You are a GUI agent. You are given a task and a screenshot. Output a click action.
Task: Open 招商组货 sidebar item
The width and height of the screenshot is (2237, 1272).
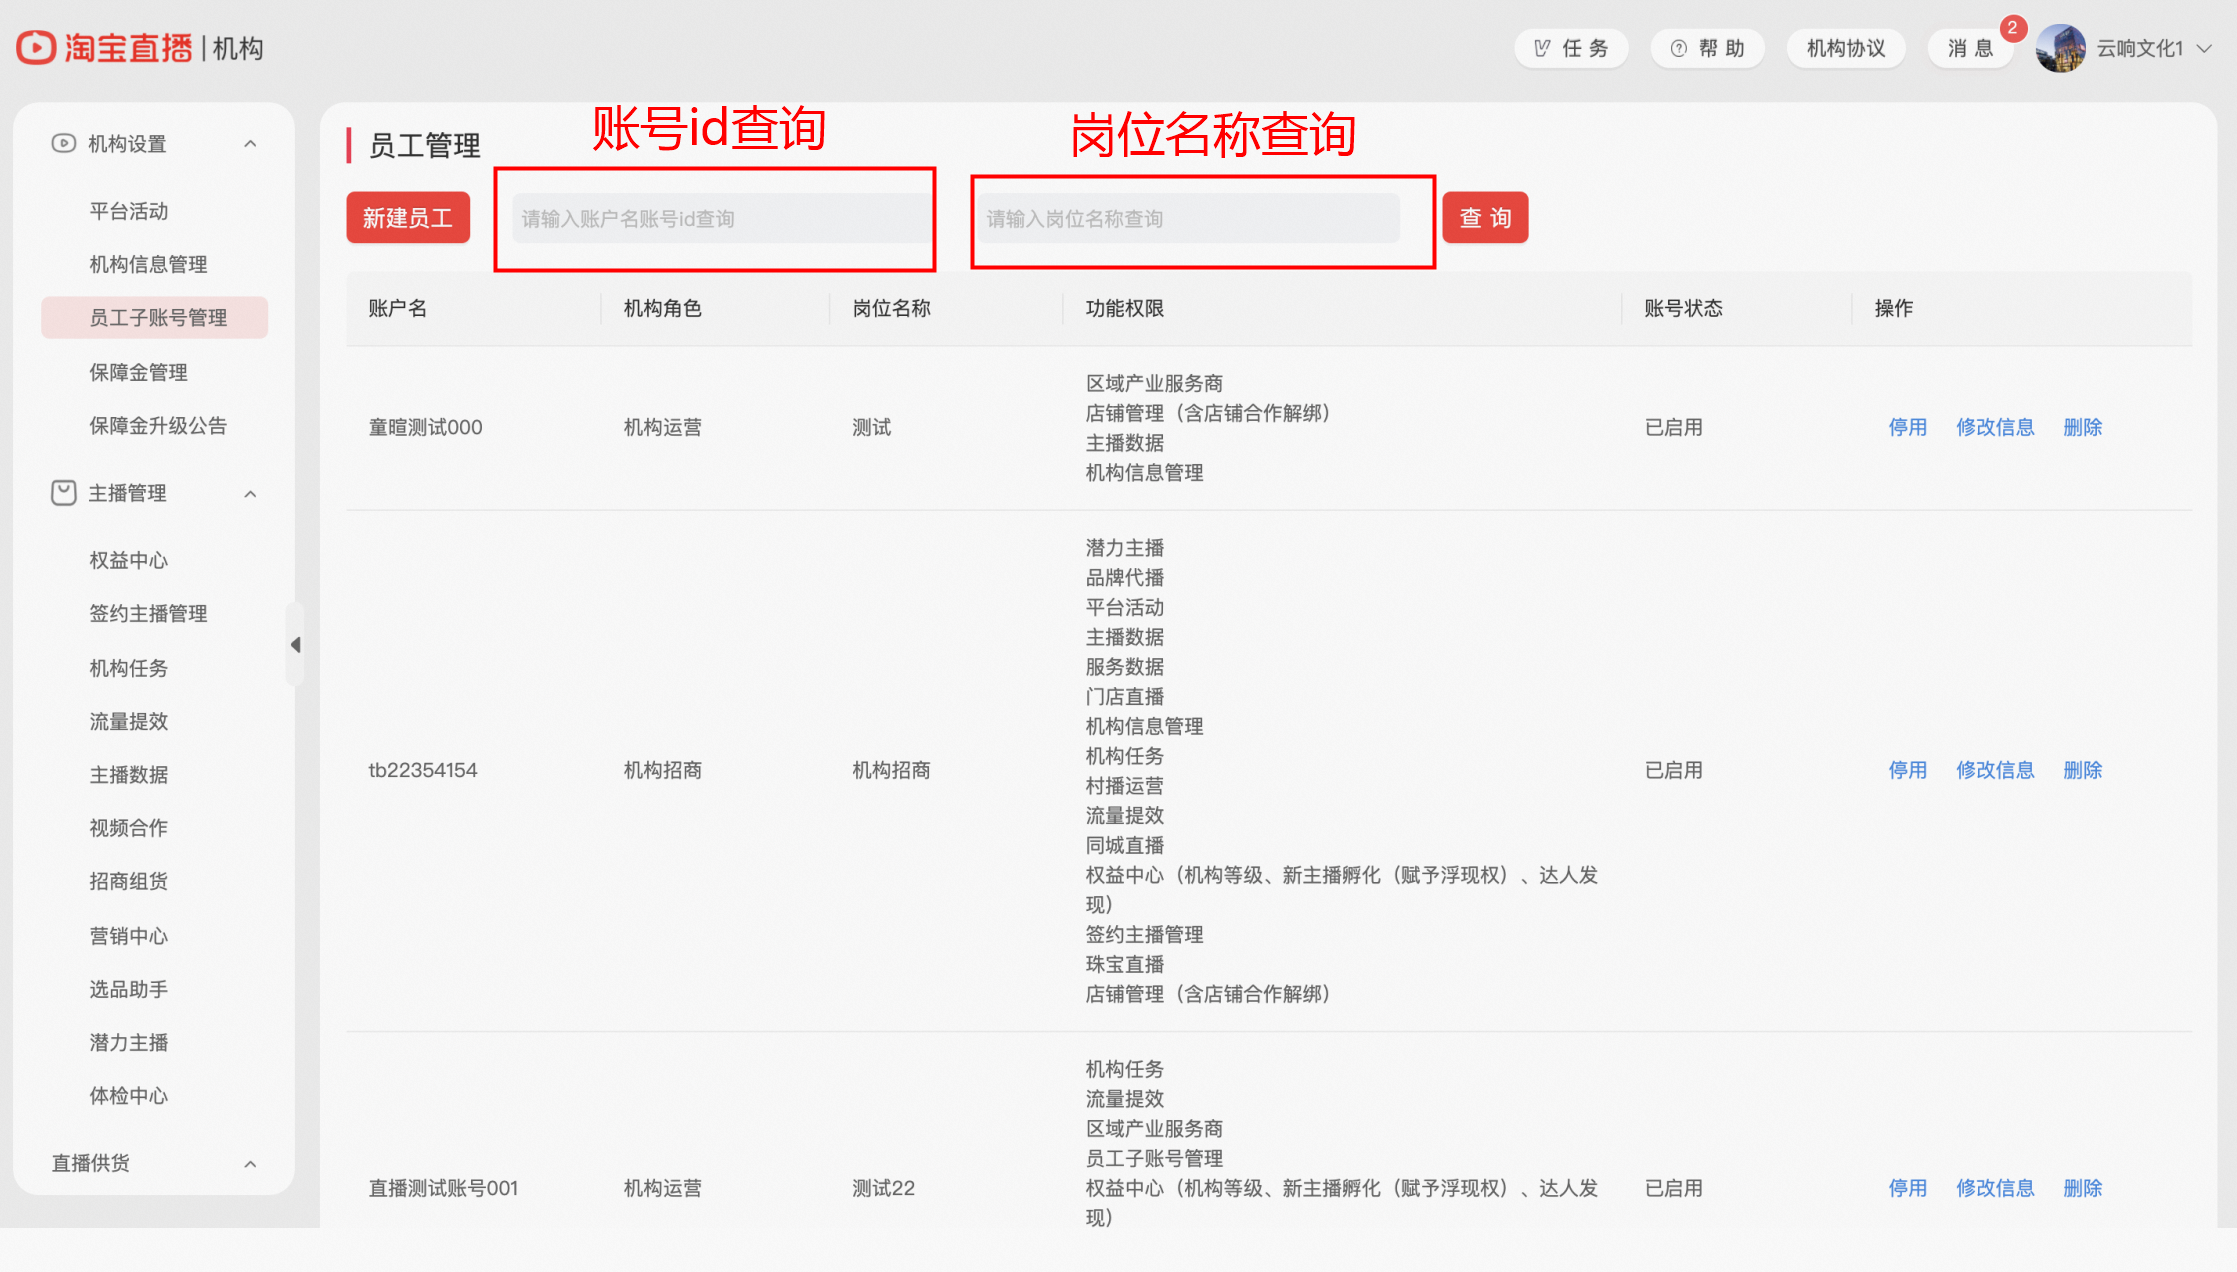129,881
